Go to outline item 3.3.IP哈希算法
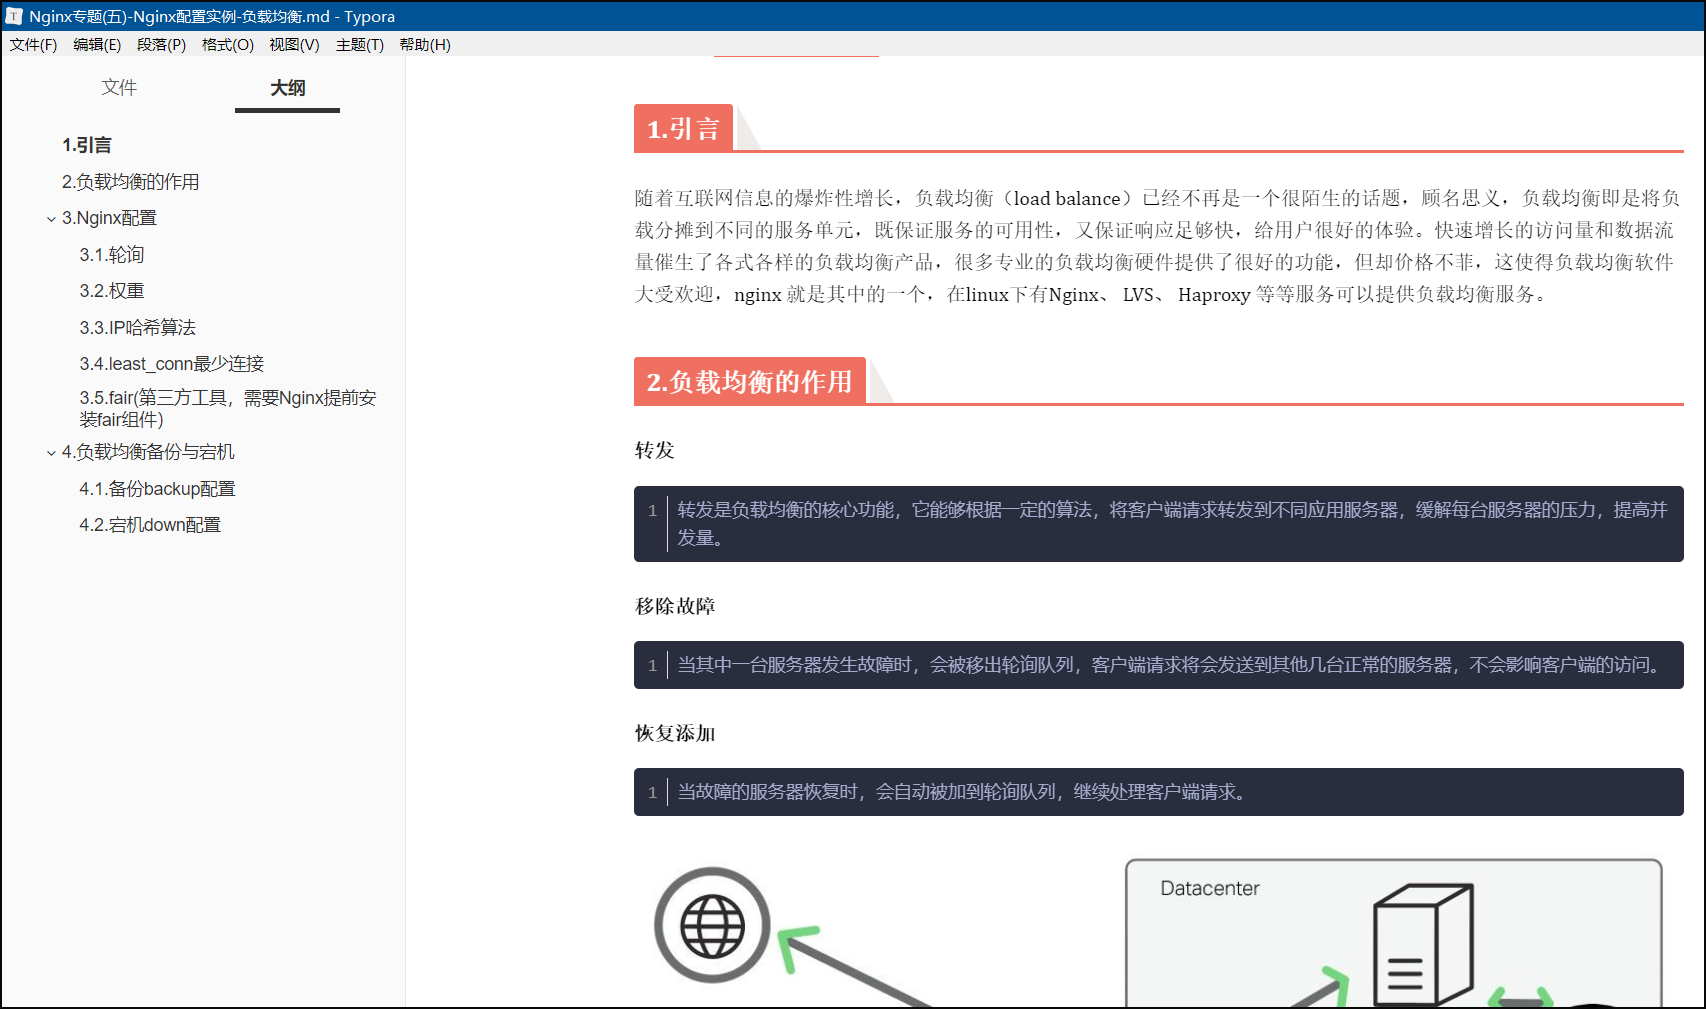Viewport: 1706px width, 1009px height. click(138, 328)
